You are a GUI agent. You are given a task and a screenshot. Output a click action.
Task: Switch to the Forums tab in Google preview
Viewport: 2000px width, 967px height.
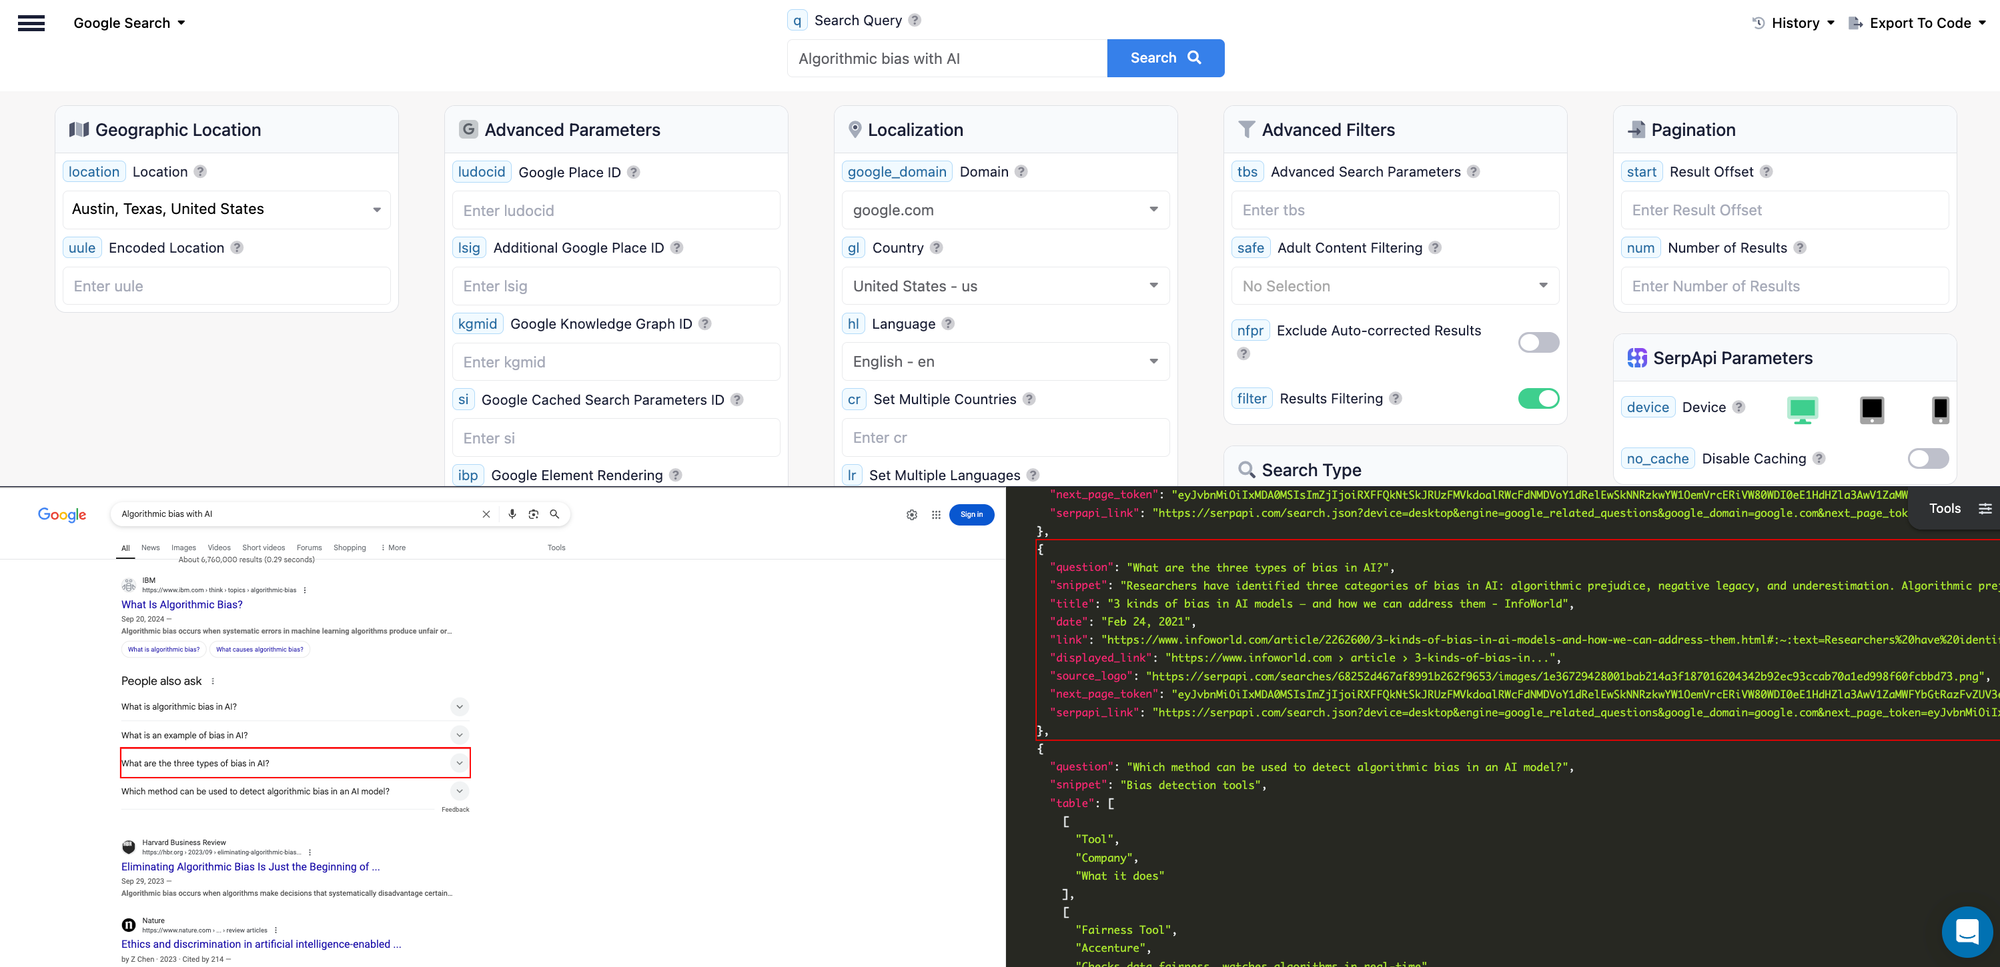pos(309,548)
